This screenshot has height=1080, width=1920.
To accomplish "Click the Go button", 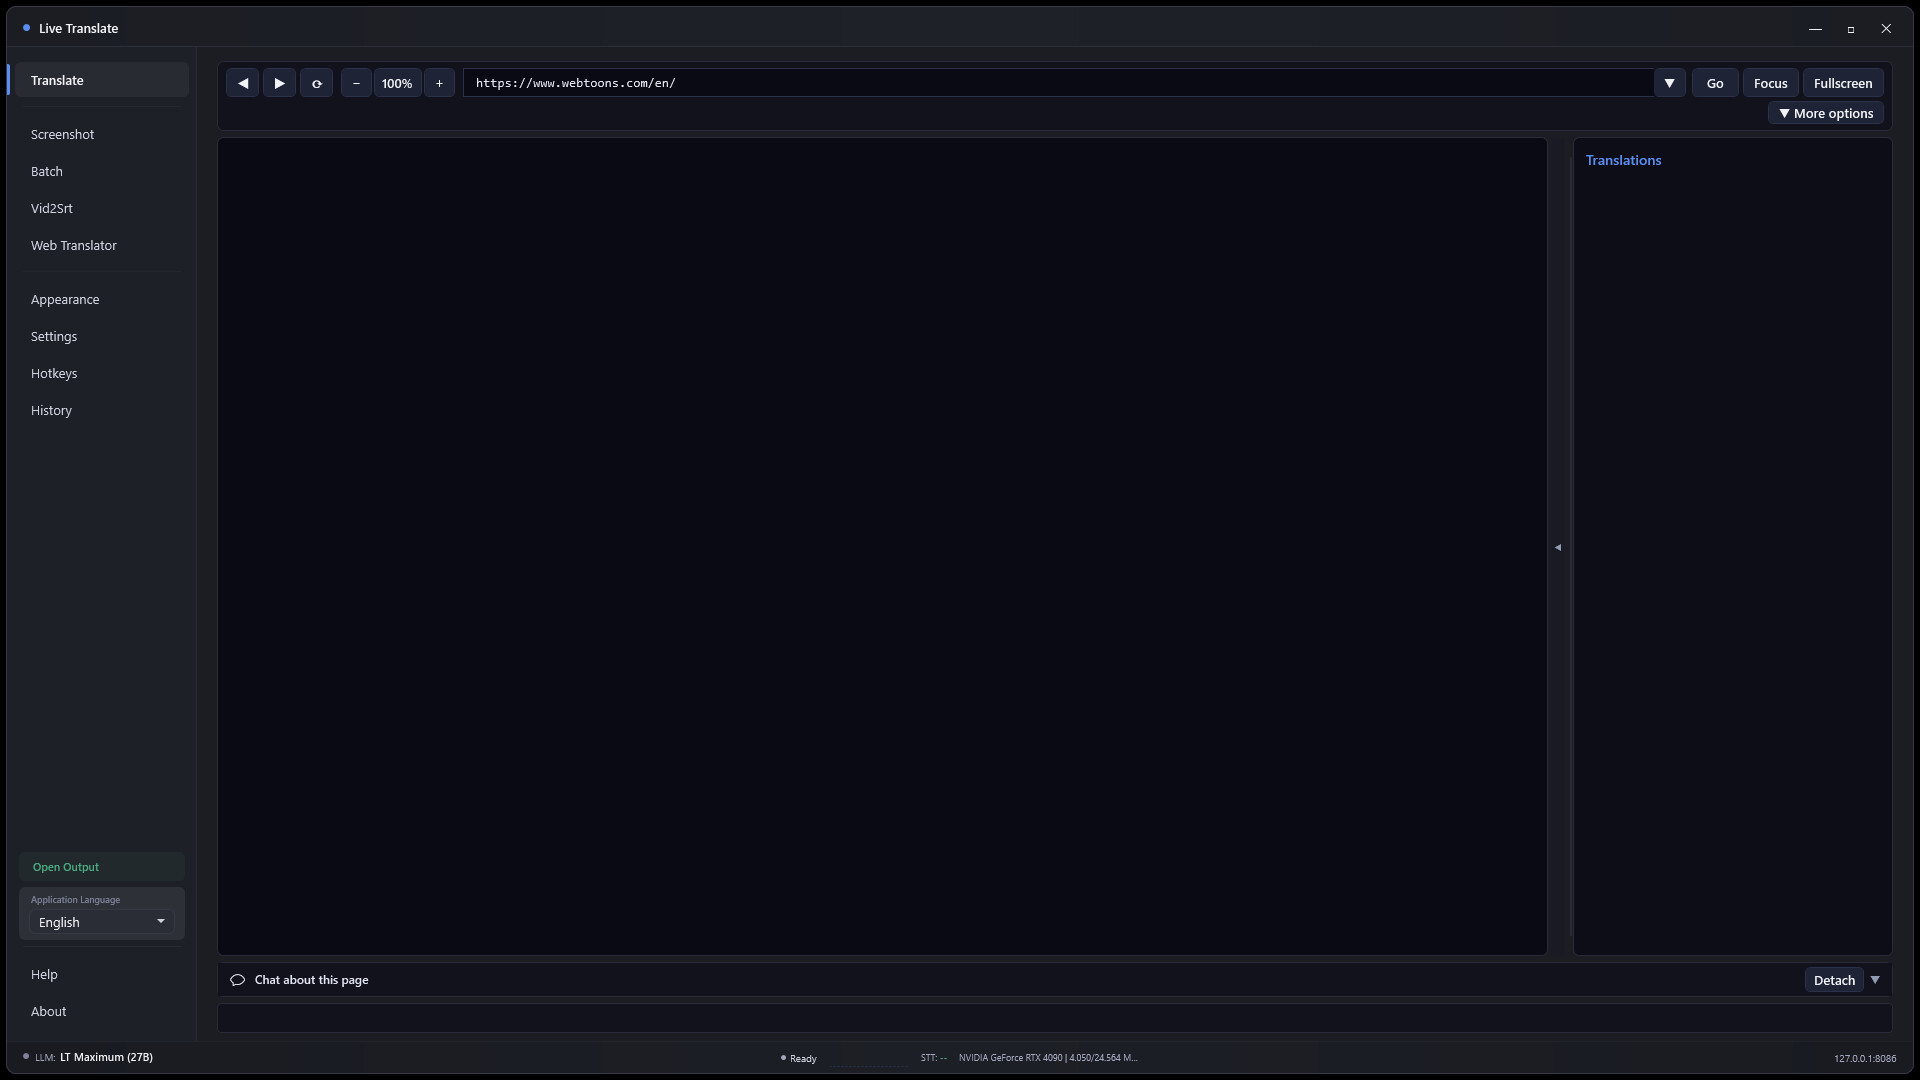I will coord(1715,83).
